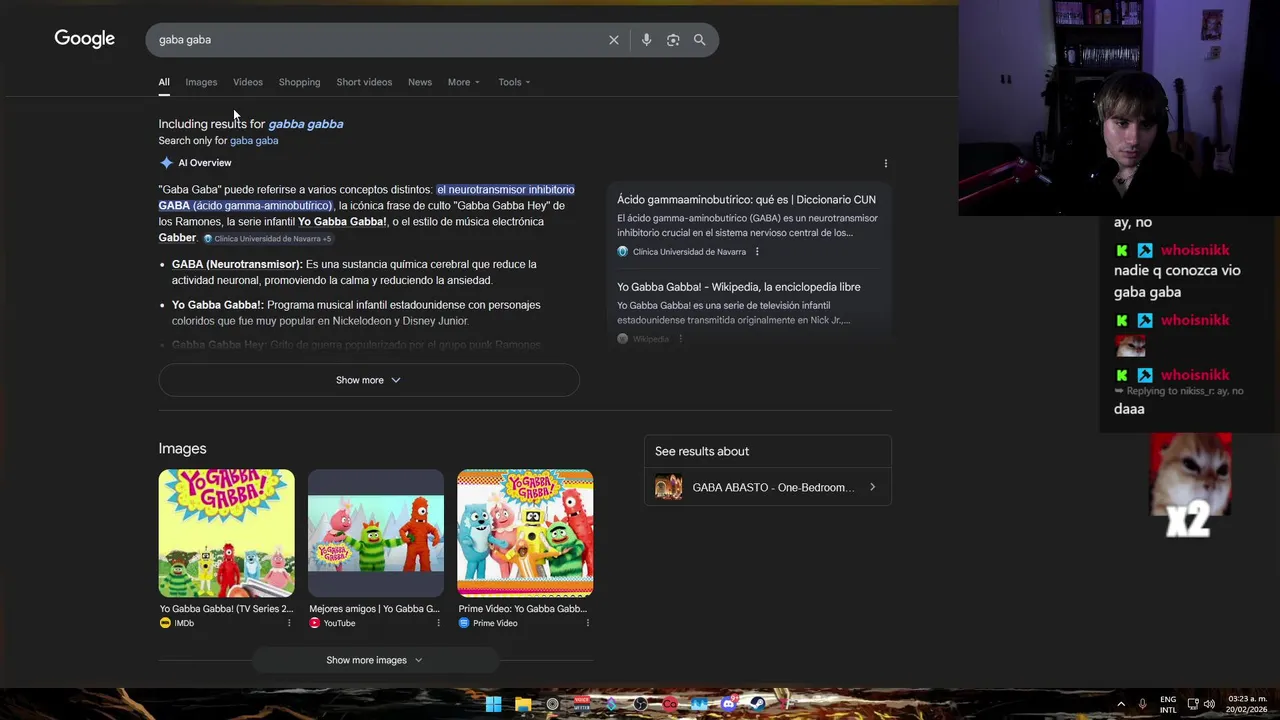The image size is (1280, 720).
Task: Open network status tray icon
Action: (x=1193, y=704)
